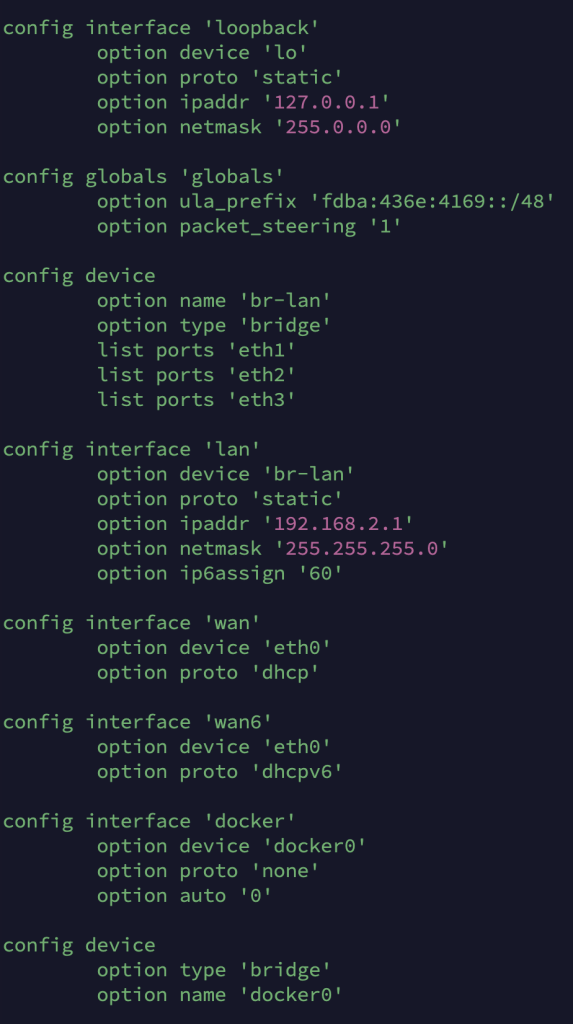Screen dimensions: 573x1024
Task: Click the proto value 'dhcp'
Action: coord(285,673)
